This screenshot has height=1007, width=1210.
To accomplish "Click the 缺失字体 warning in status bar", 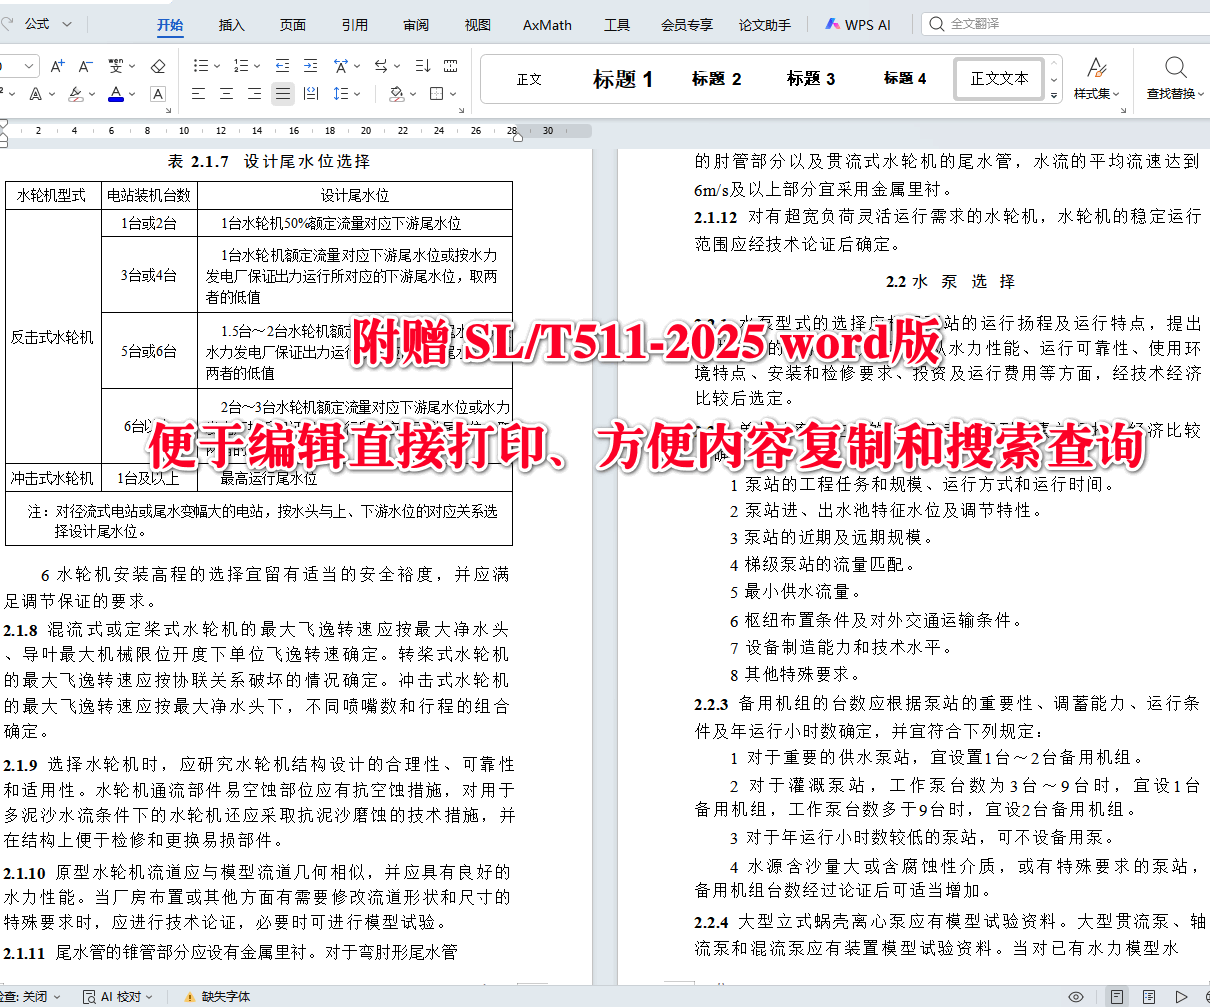I will tap(217, 997).
